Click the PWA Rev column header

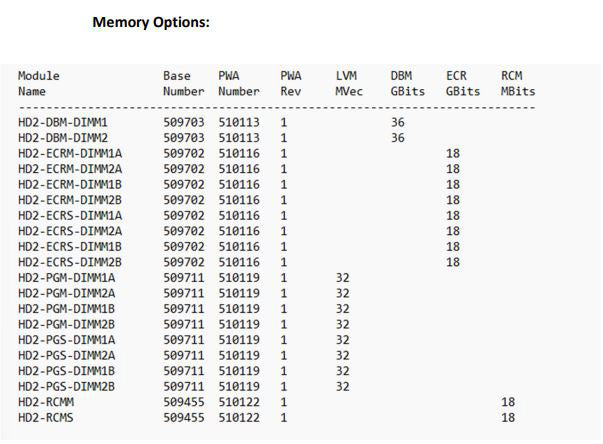(291, 83)
